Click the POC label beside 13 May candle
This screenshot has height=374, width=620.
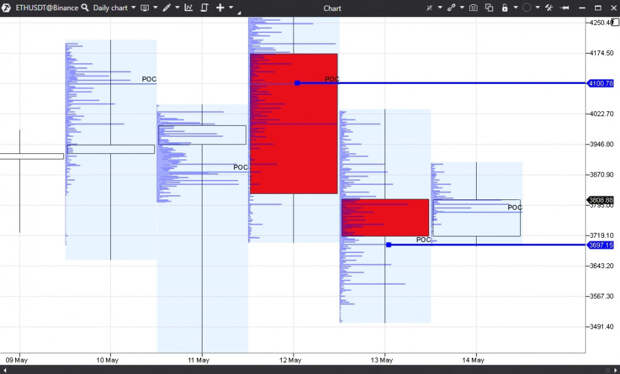(423, 240)
